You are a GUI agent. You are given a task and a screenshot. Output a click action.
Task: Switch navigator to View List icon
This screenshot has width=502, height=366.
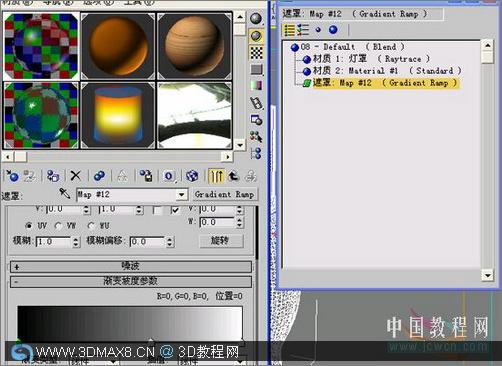pos(289,30)
